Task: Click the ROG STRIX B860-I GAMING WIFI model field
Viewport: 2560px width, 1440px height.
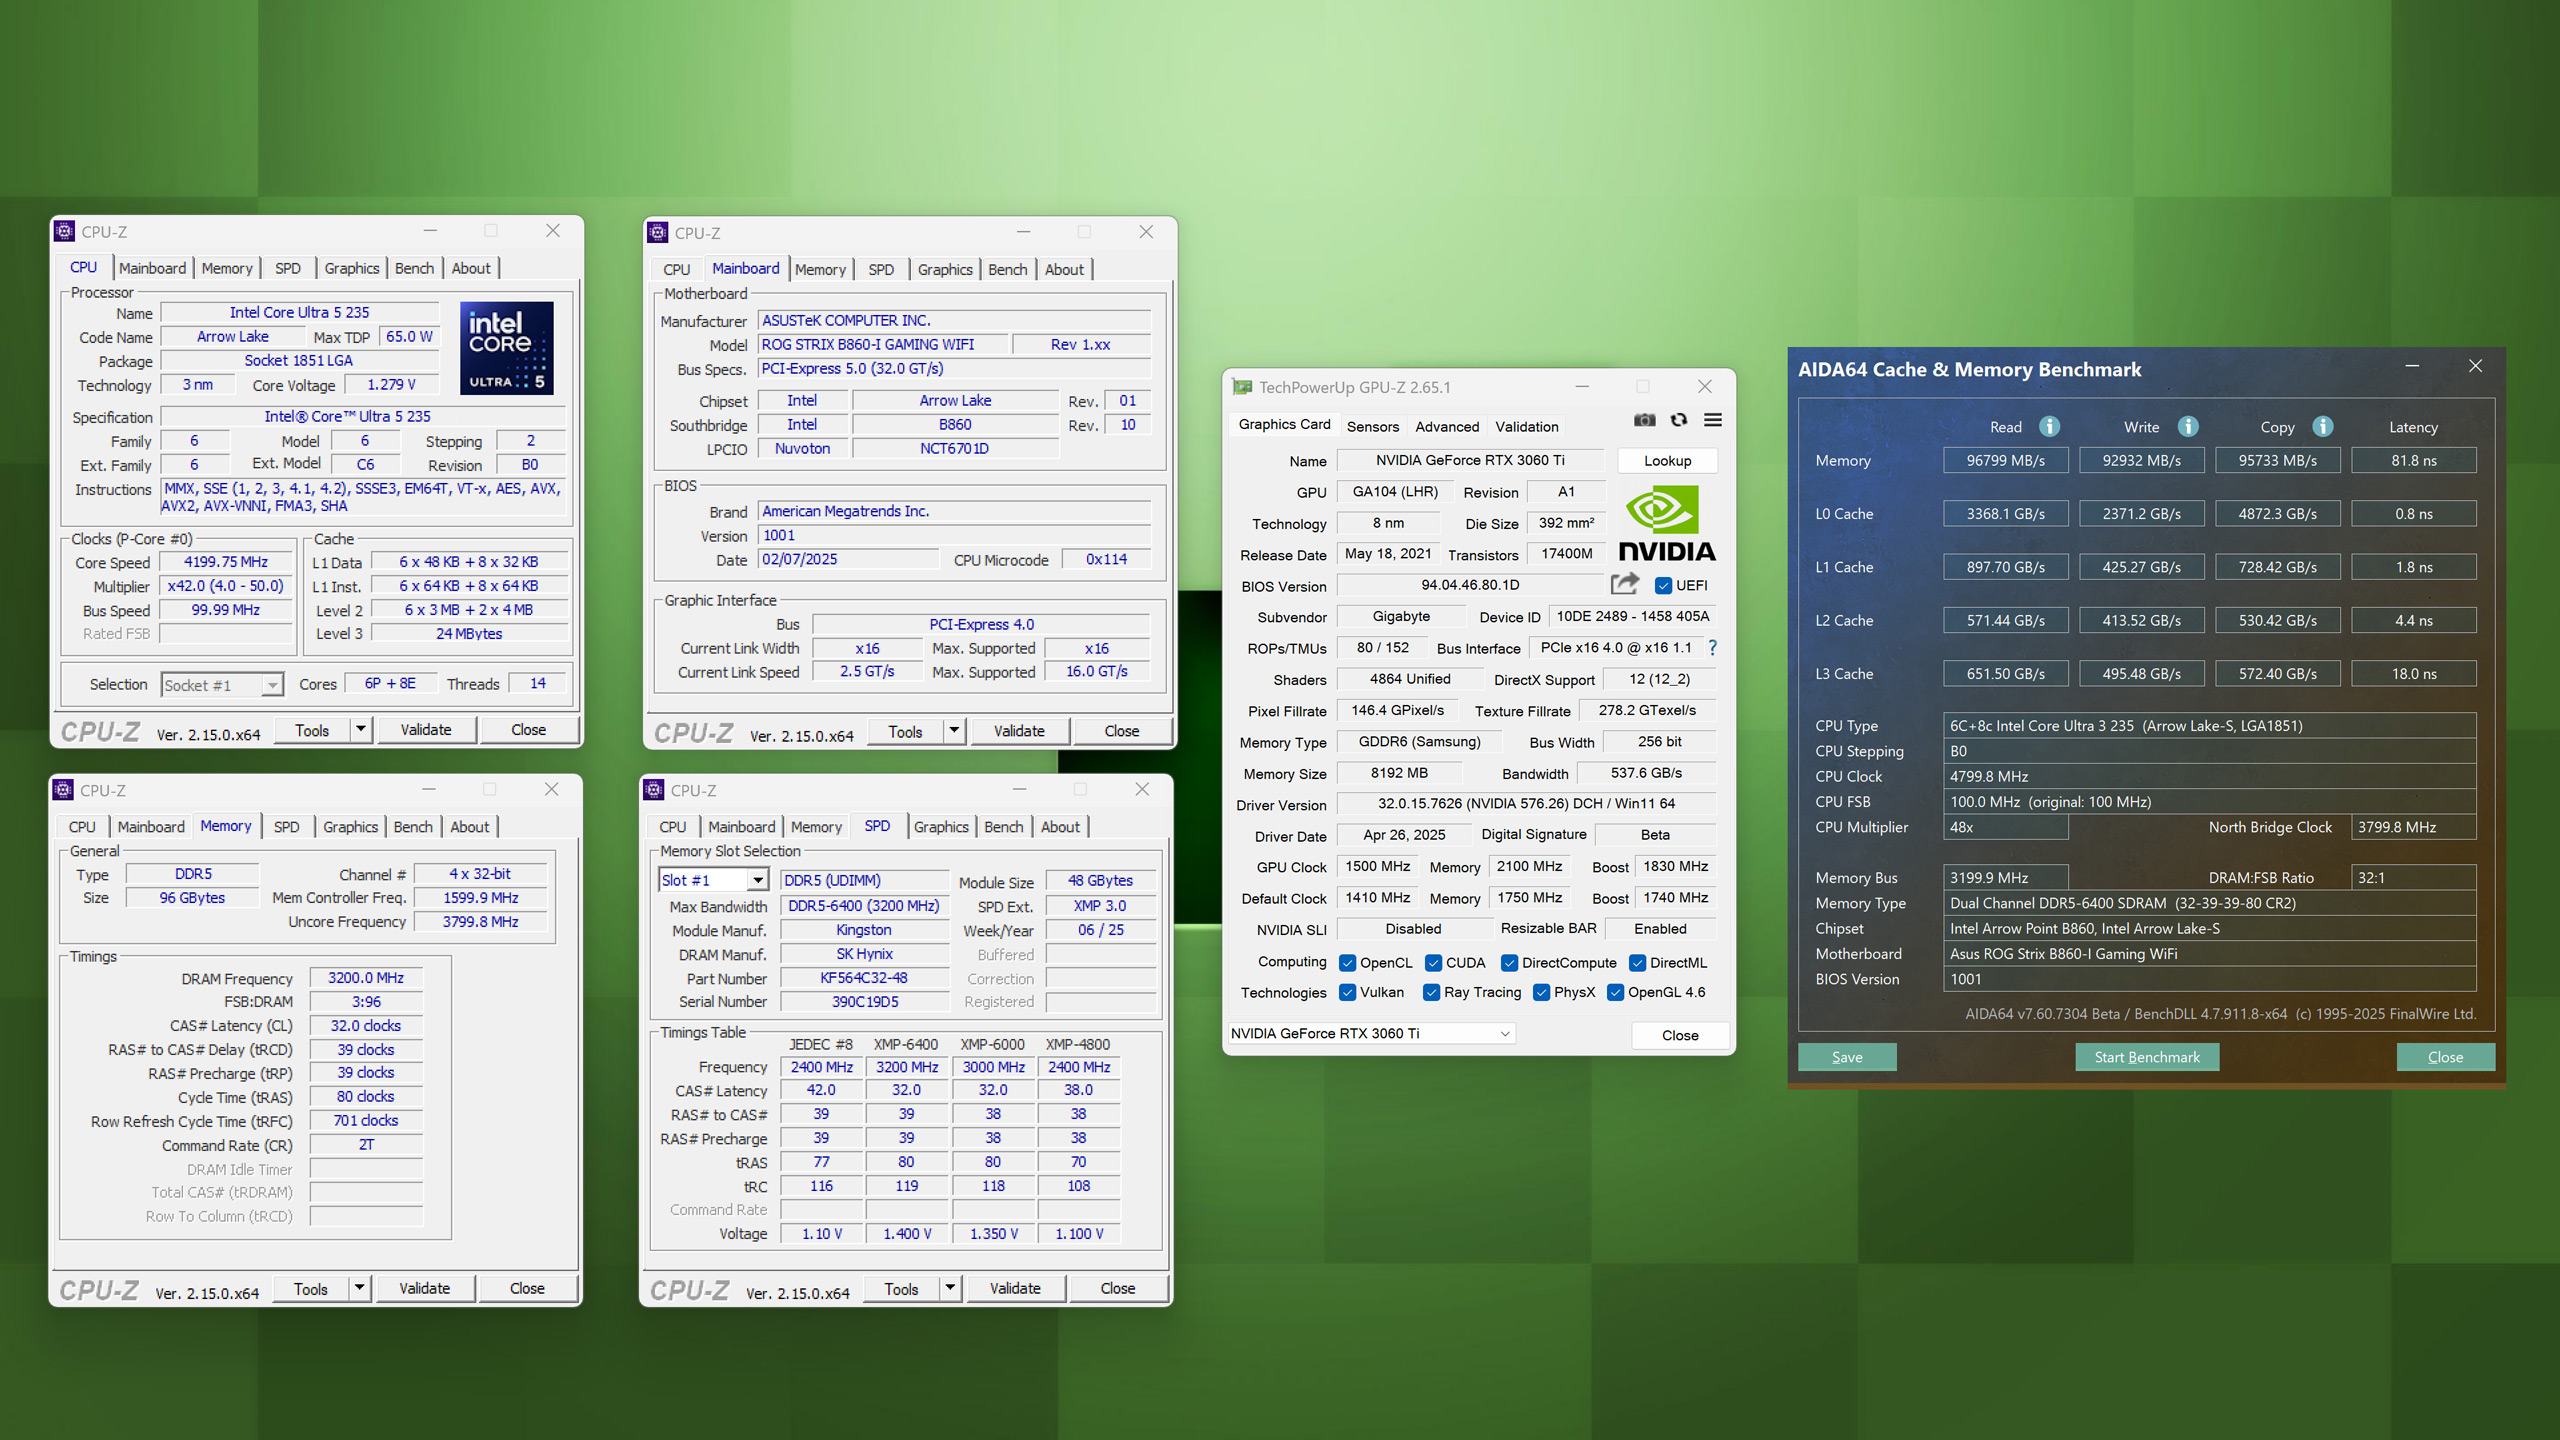Action: point(883,344)
